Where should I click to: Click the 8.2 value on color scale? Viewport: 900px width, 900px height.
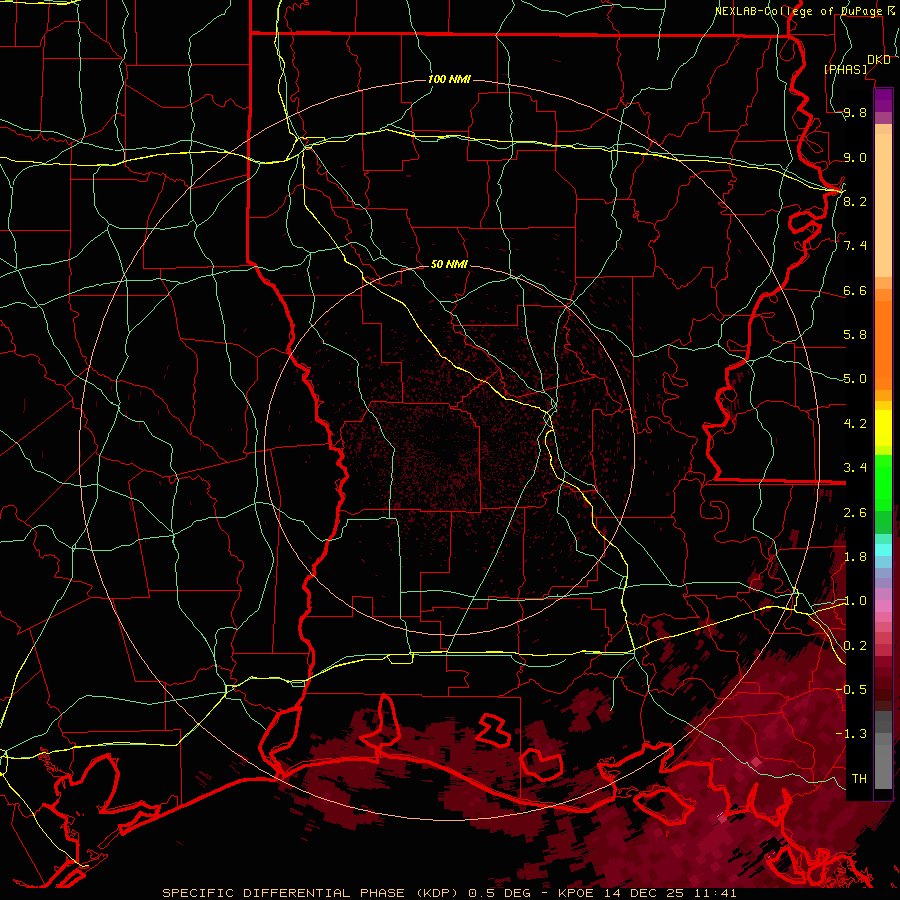[x=855, y=201]
